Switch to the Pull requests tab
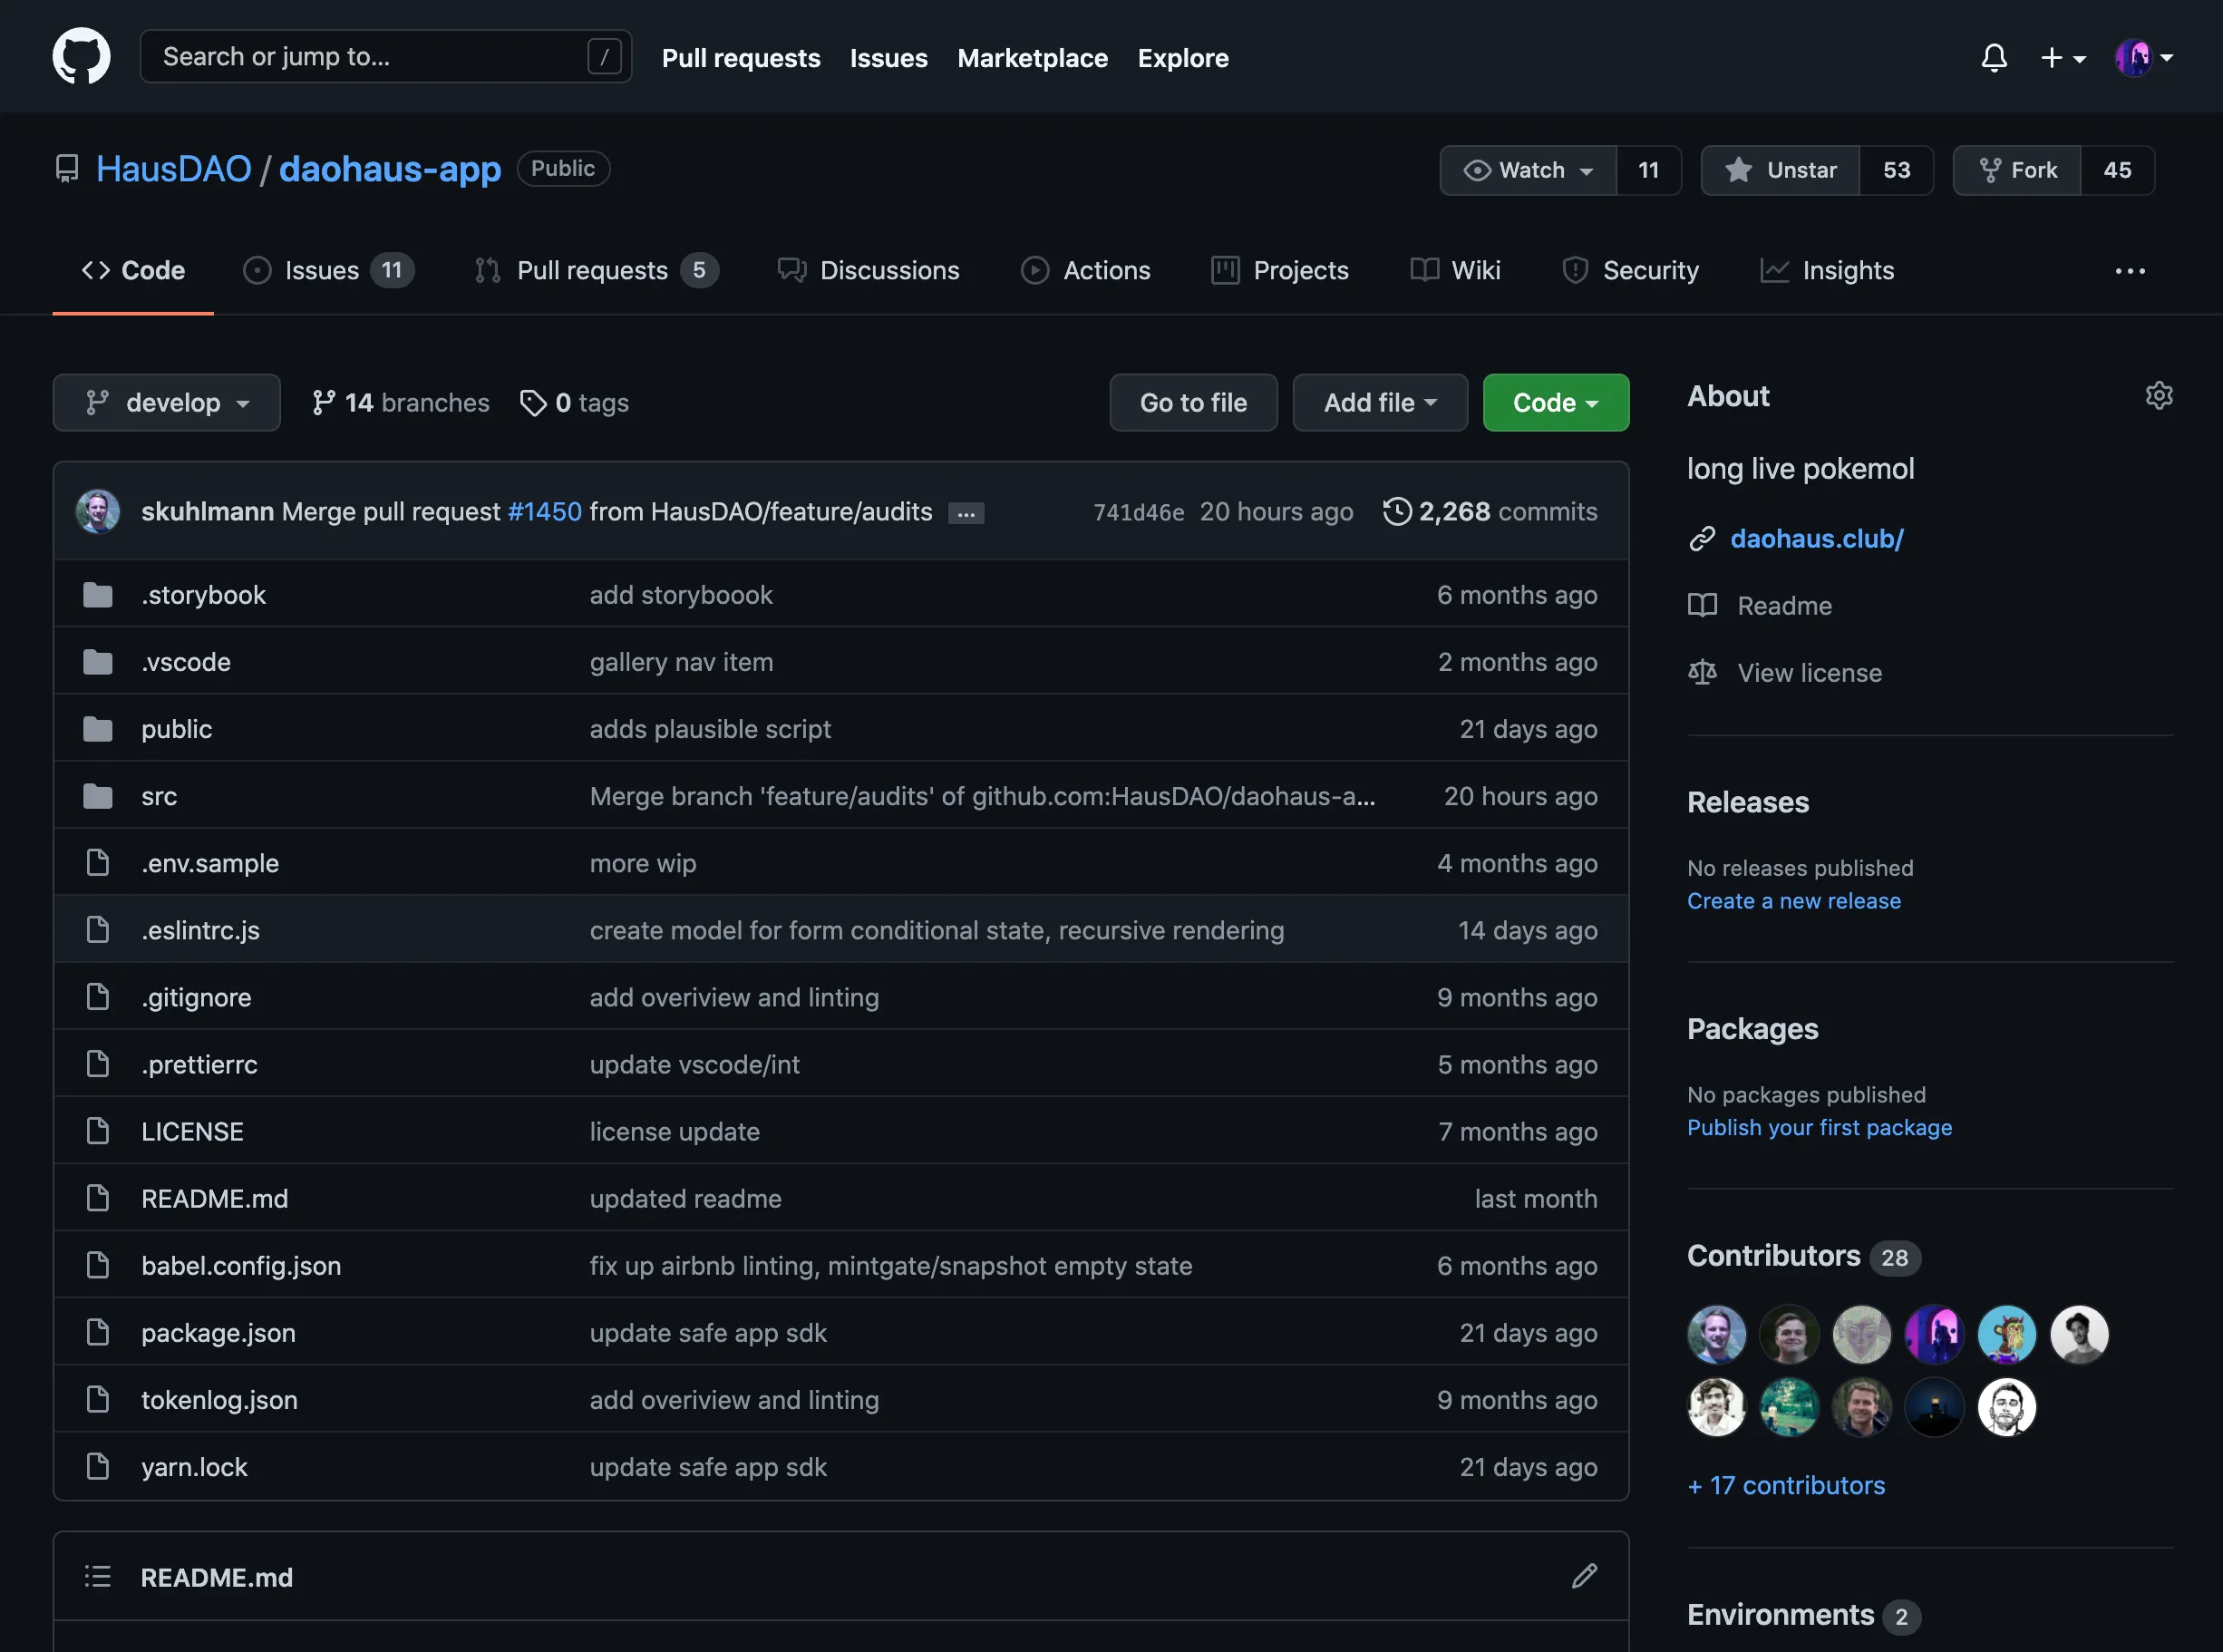 point(594,270)
